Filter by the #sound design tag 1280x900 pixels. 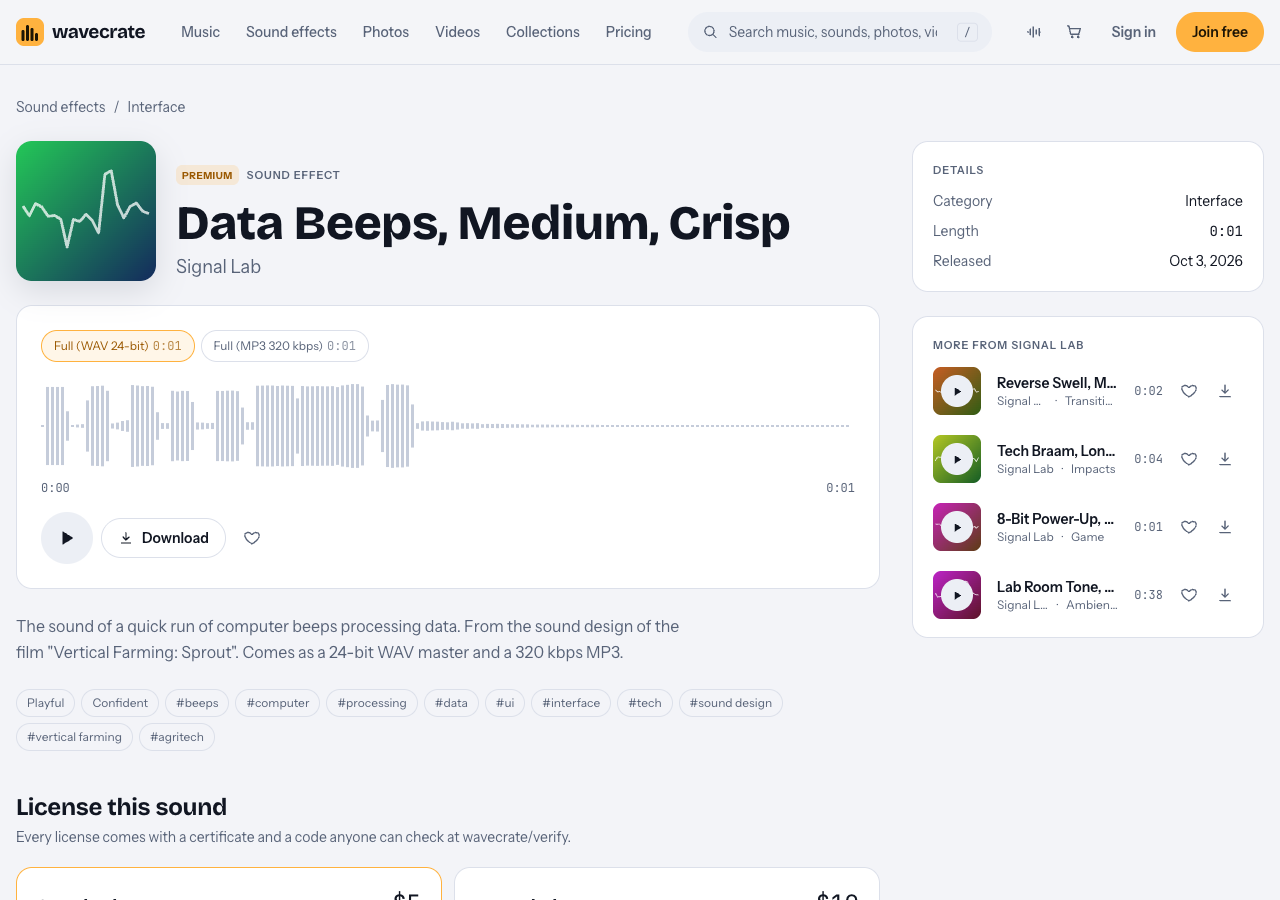tap(731, 703)
